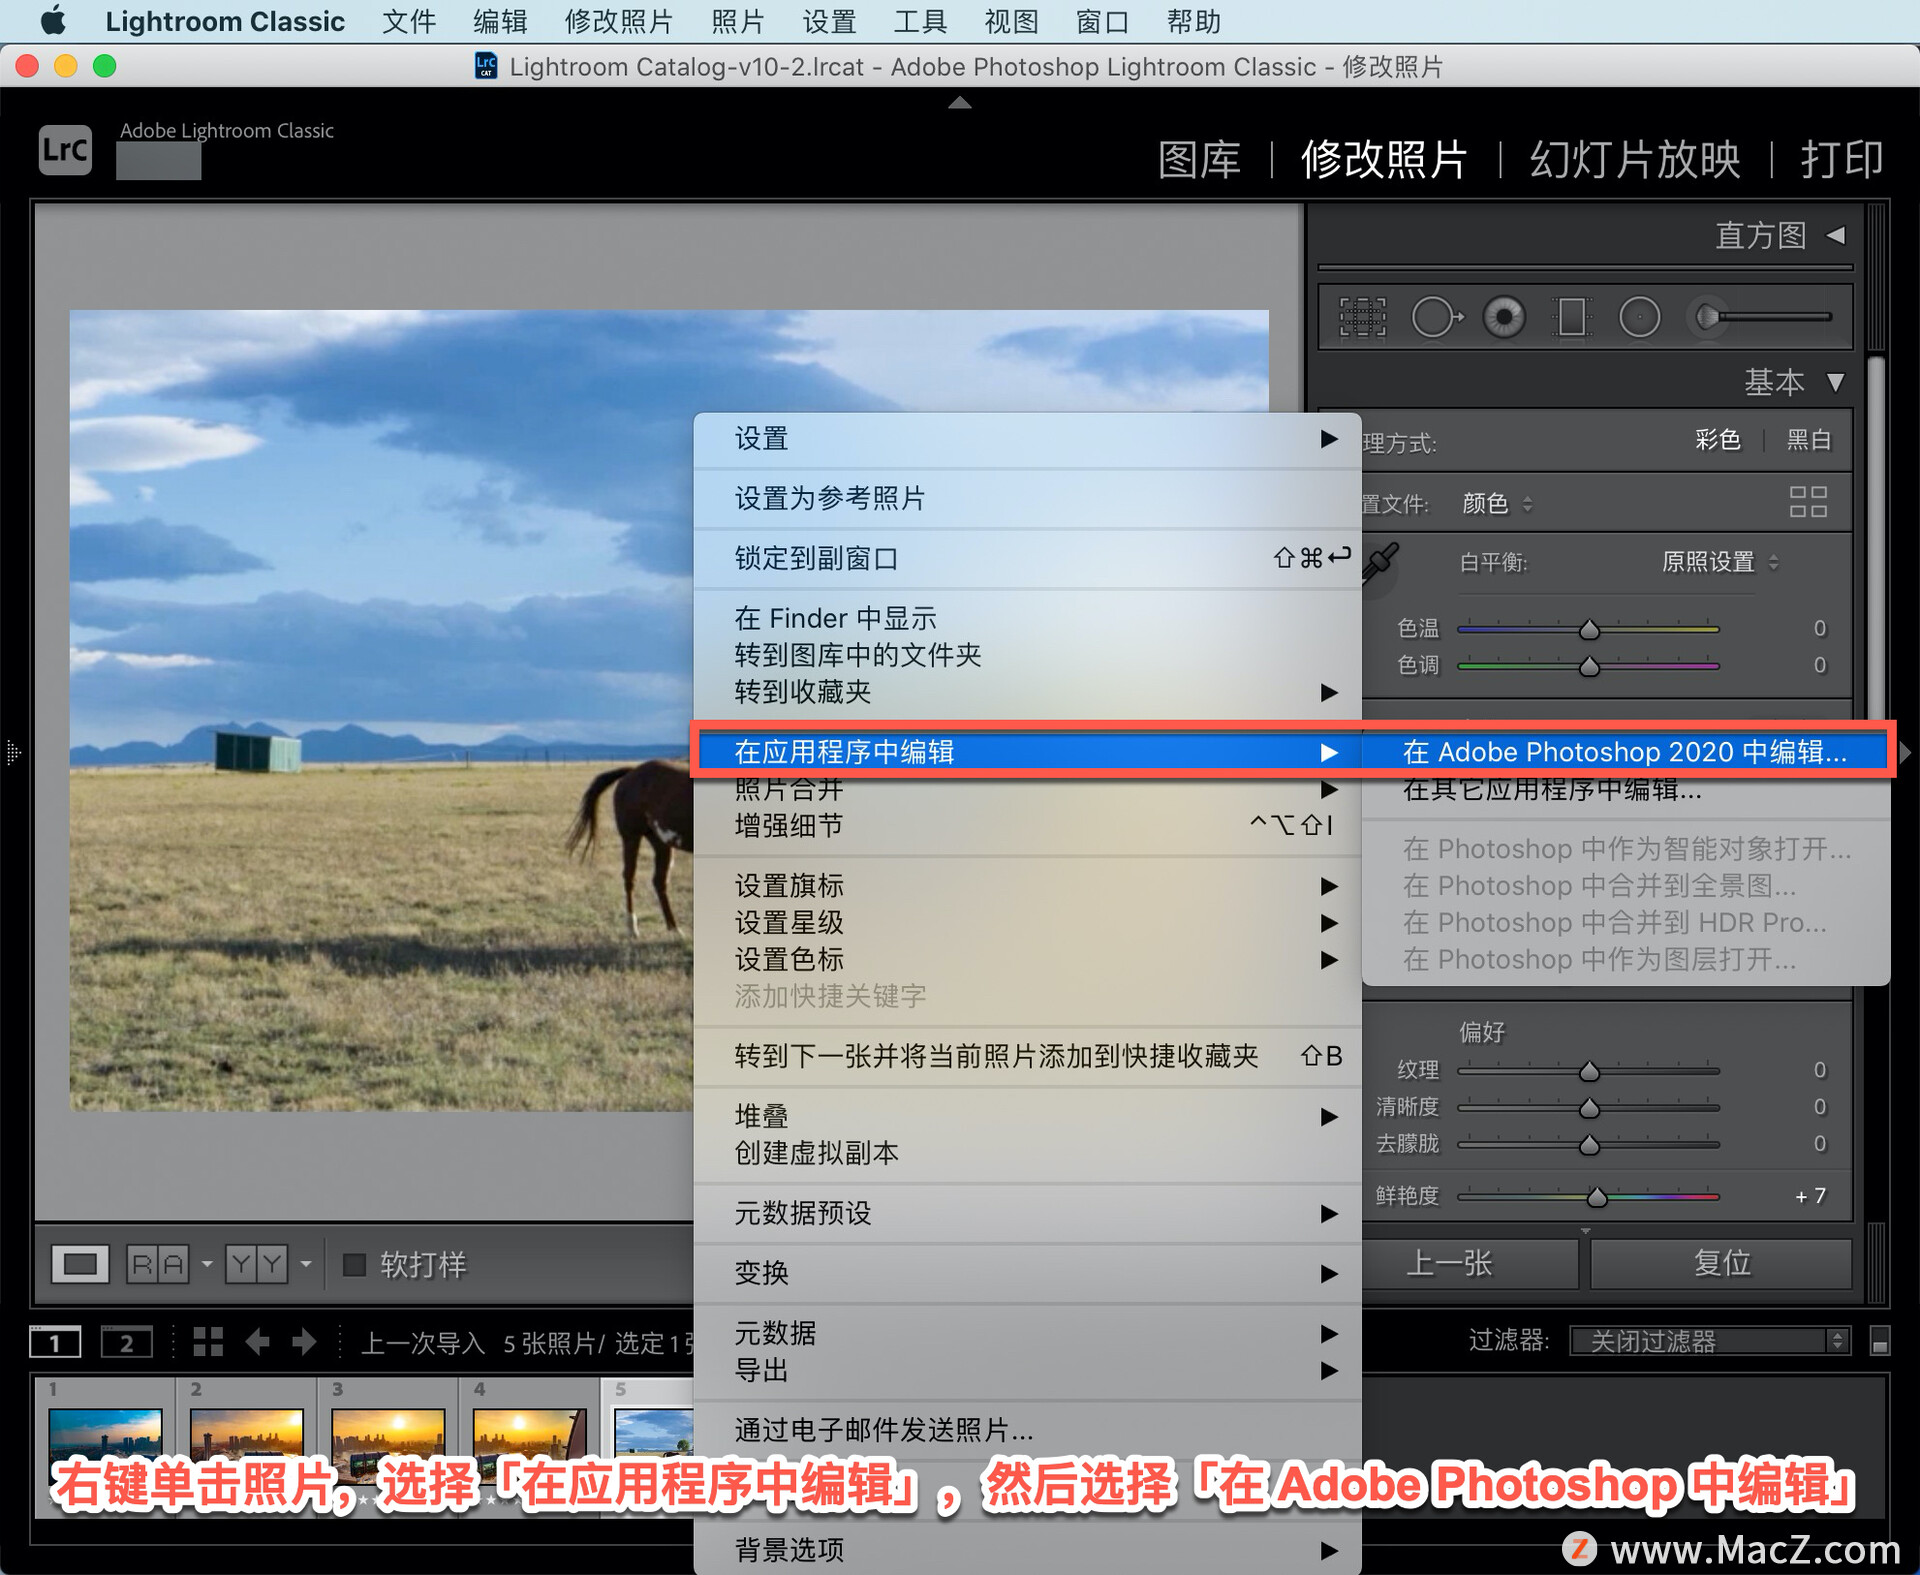This screenshot has width=1920, height=1575.
Task: Open the 颜色 profile dropdown
Action: (x=1497, y=504)
